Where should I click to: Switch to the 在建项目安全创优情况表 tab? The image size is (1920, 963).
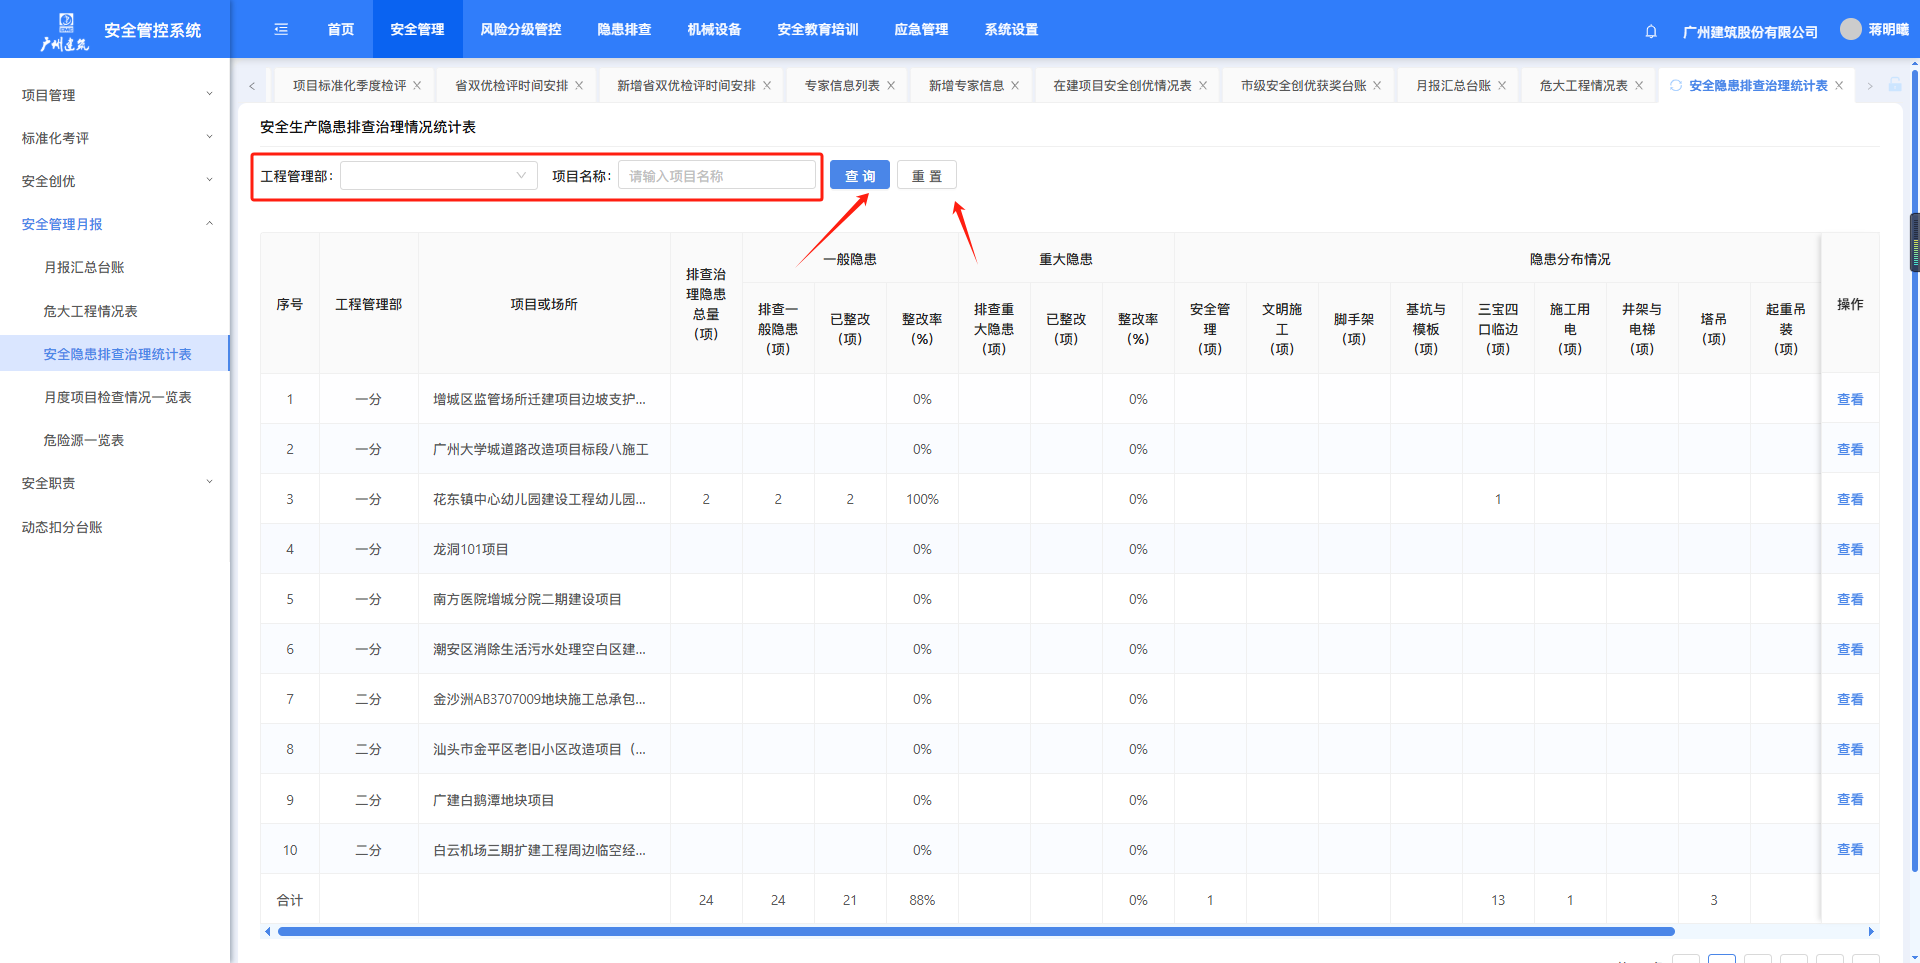(x=1121, y=86)
